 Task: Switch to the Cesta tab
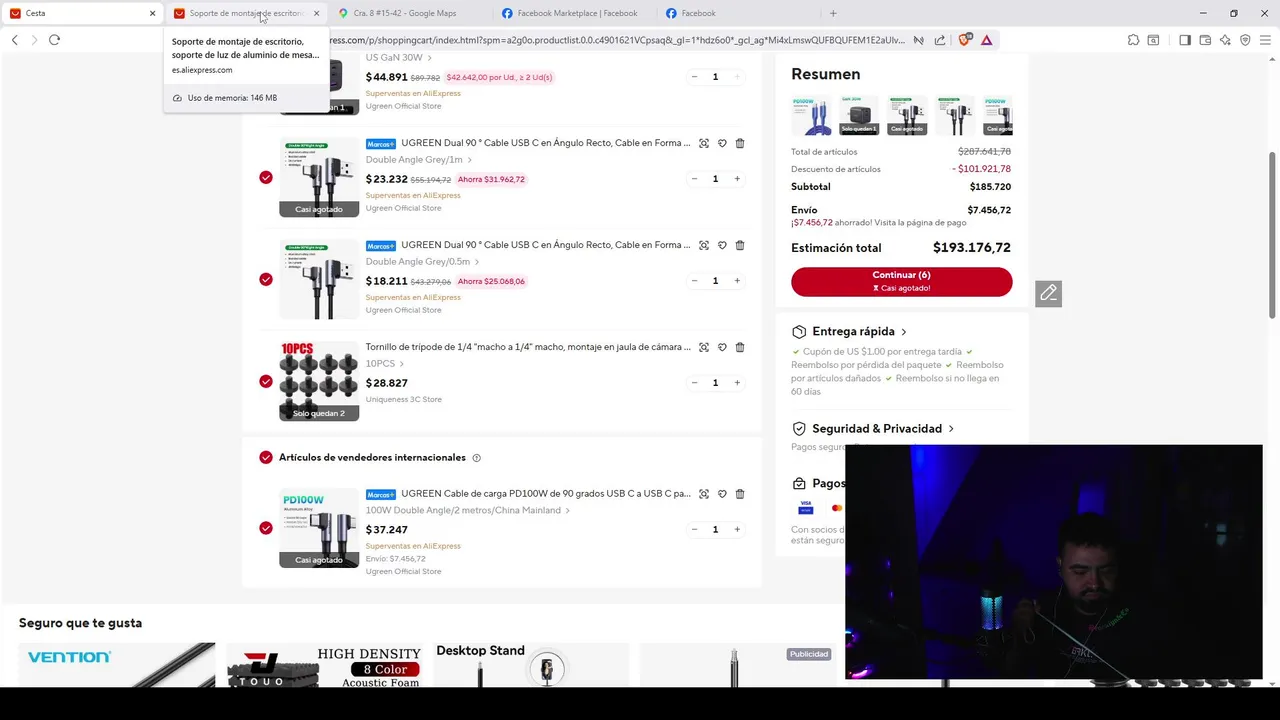coord(80,13)
